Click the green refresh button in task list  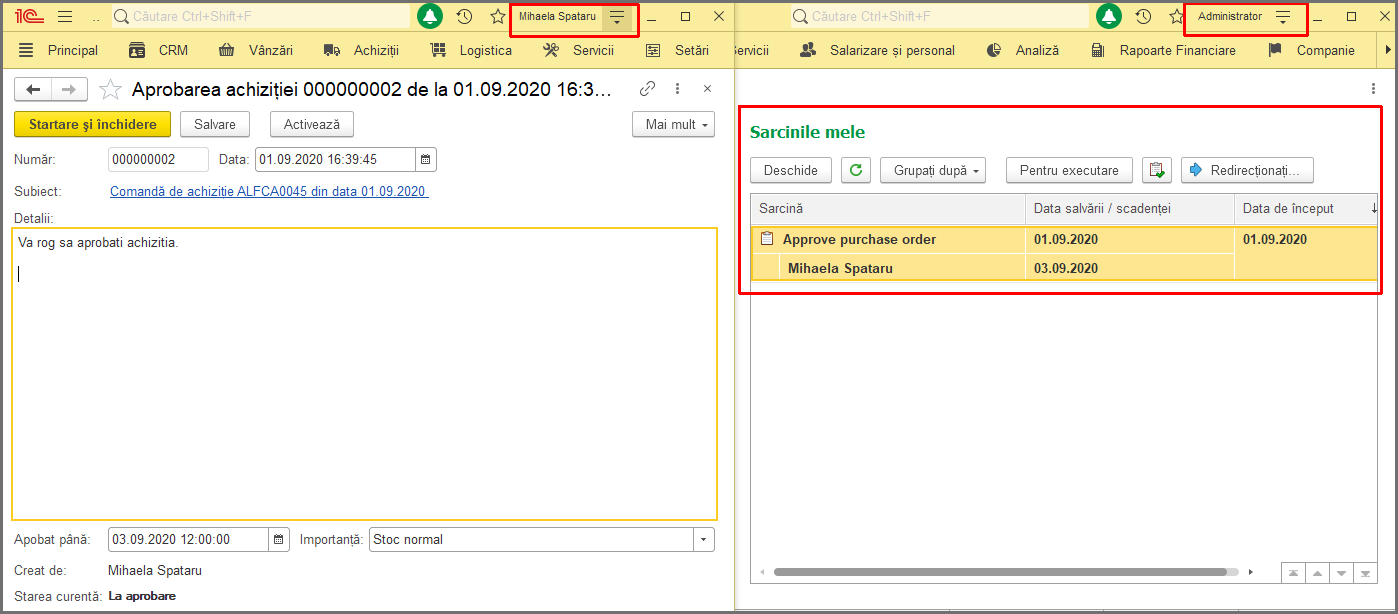tap(855, 170)
